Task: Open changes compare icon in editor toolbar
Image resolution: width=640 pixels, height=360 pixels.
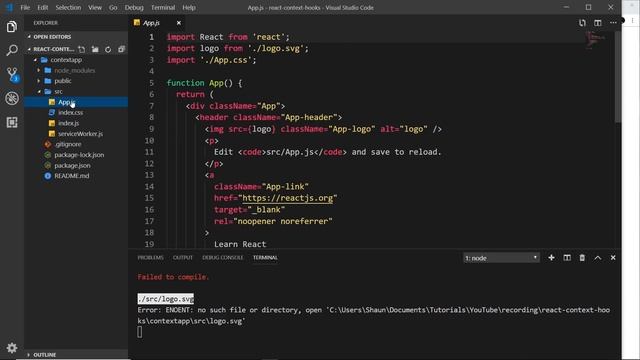Action: (582, 23)
